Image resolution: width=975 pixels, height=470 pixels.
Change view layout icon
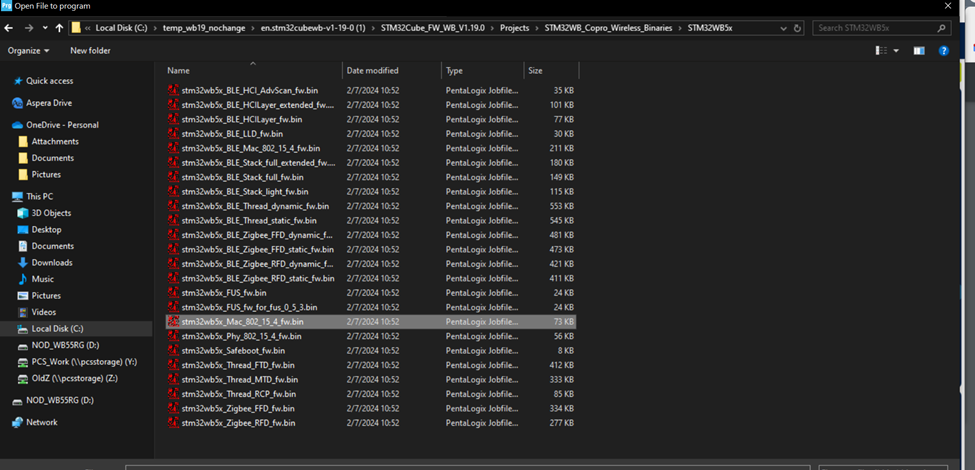pyautogui.click(x=880, y=50)
